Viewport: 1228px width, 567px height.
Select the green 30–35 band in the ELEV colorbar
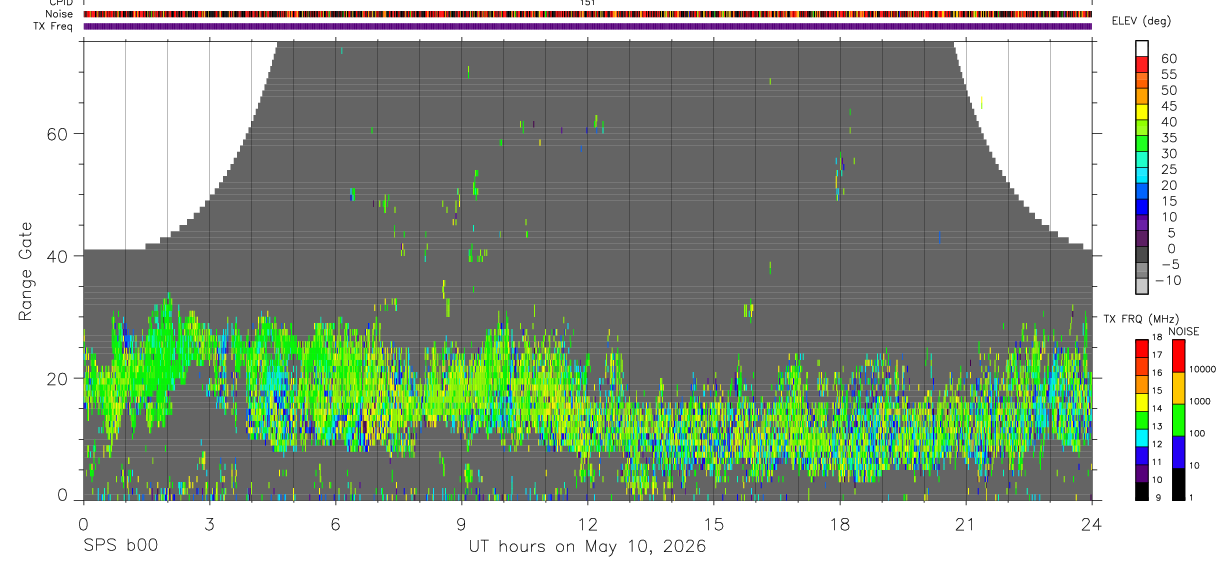(x=1142, y=145)
